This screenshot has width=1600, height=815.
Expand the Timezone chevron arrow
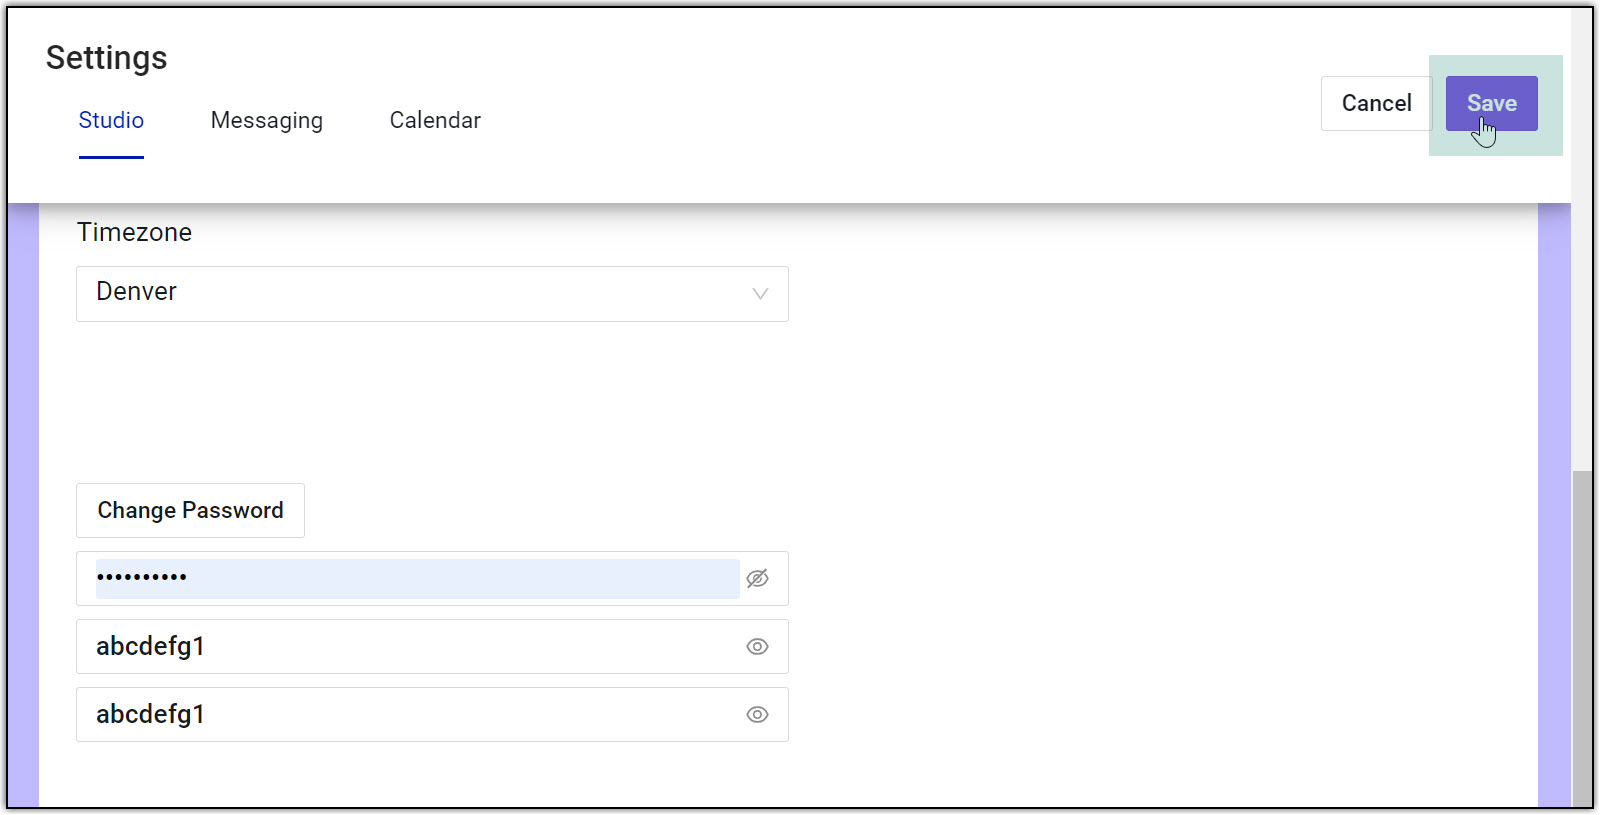(x=760, y=294)
